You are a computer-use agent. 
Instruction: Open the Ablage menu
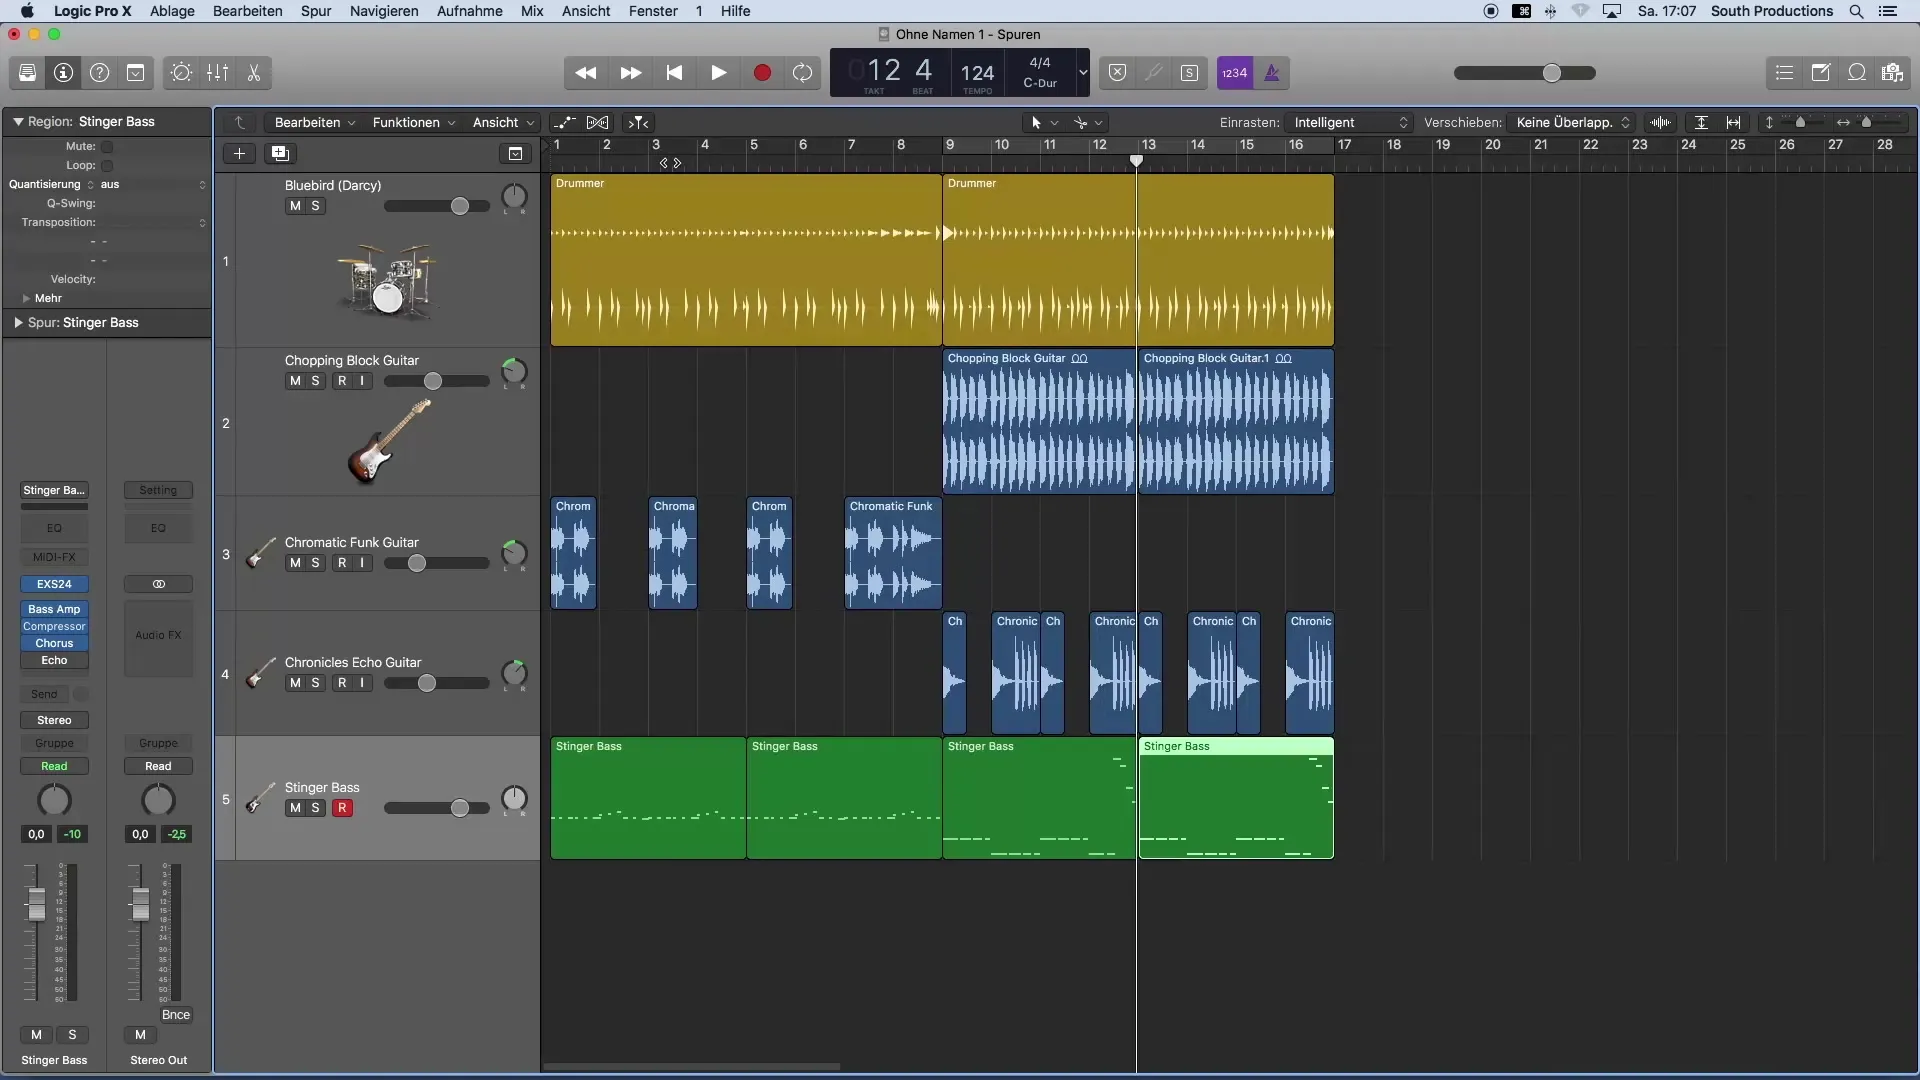tap(172, 11)
